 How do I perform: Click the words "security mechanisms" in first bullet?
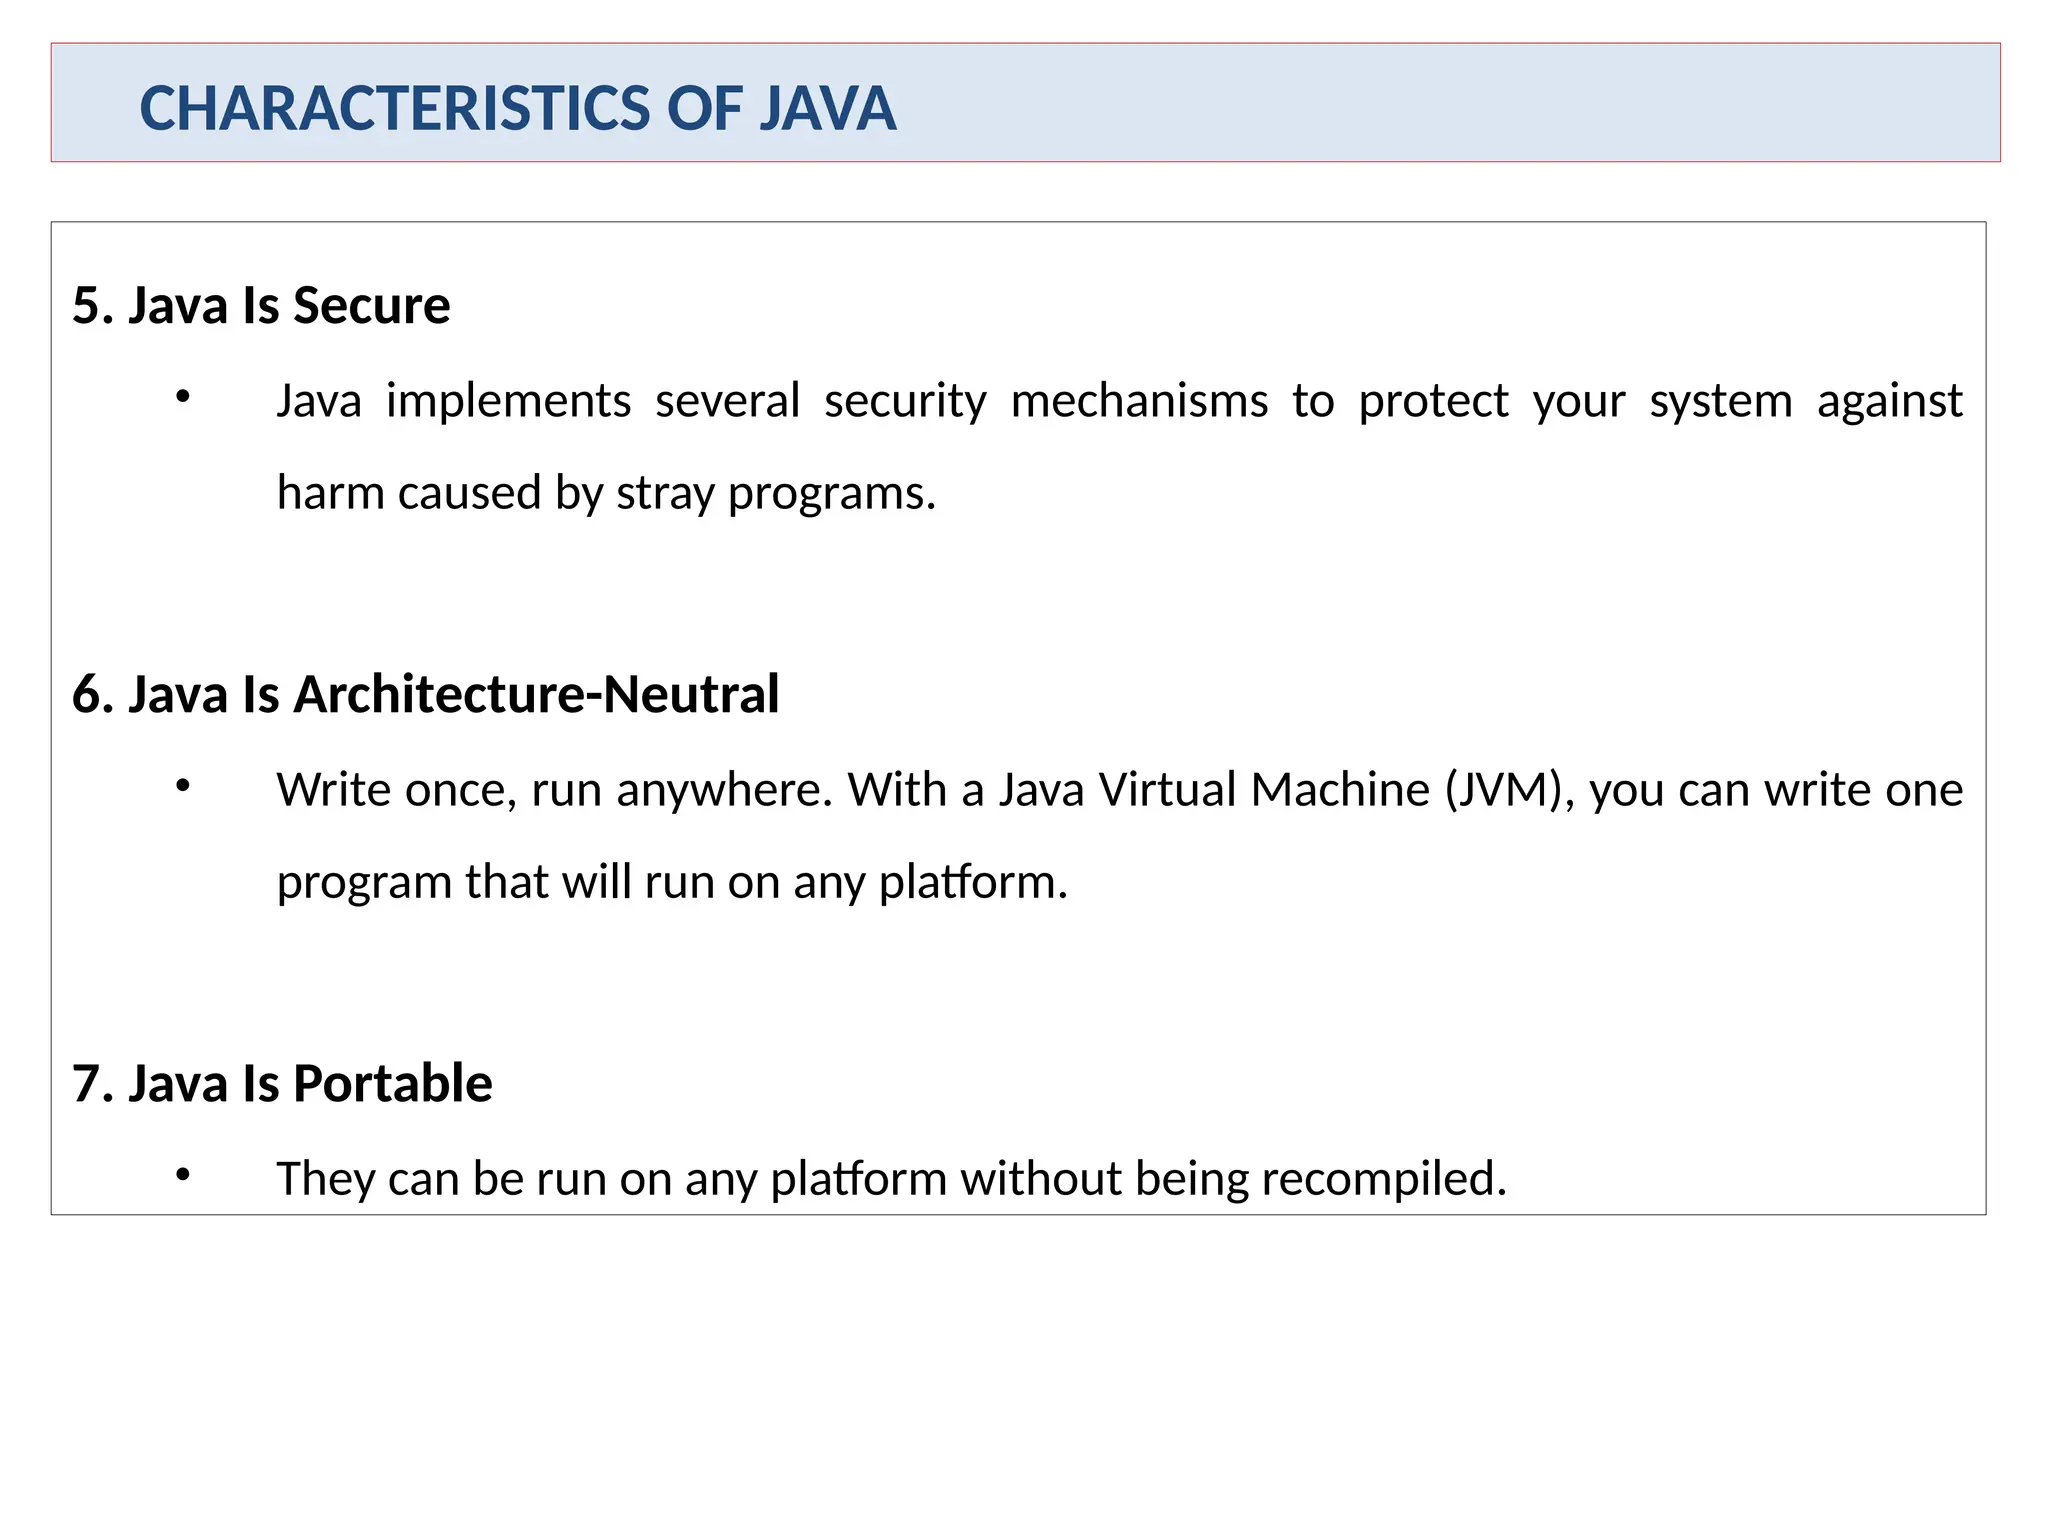pyautogui.click(x=1045, y=401)
